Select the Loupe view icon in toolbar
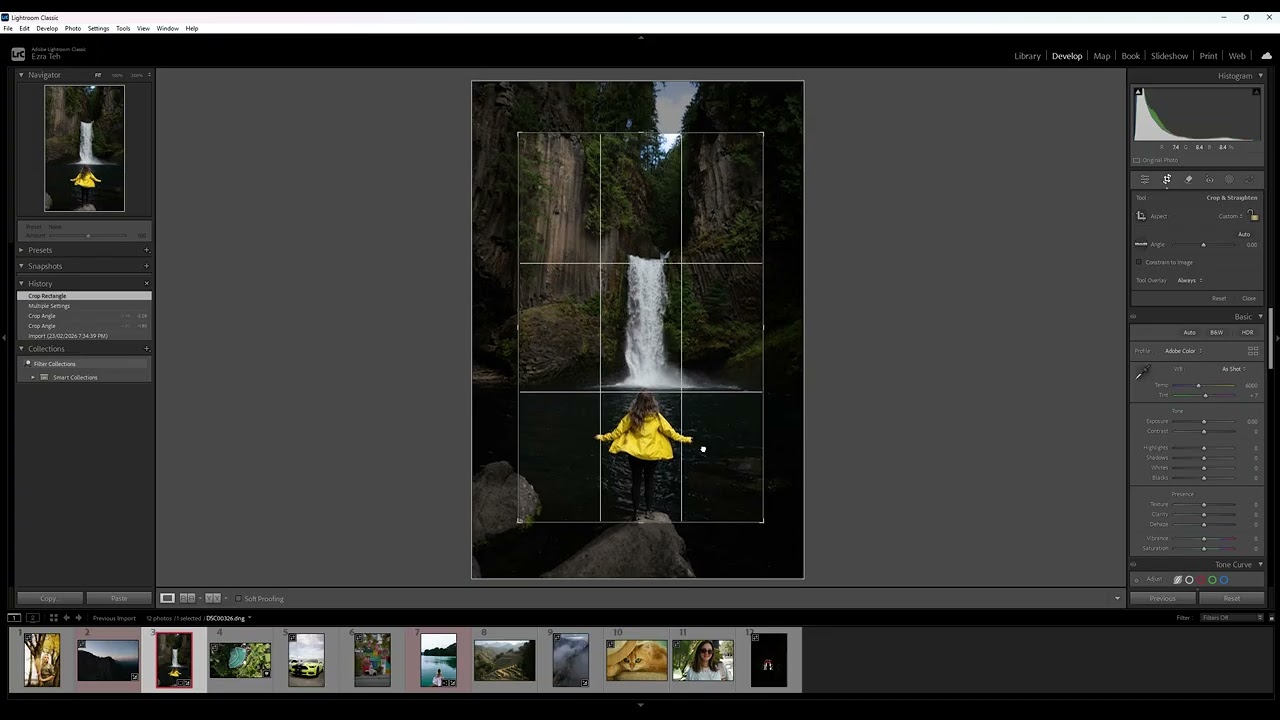1280x720 pixels. [167, 598]
